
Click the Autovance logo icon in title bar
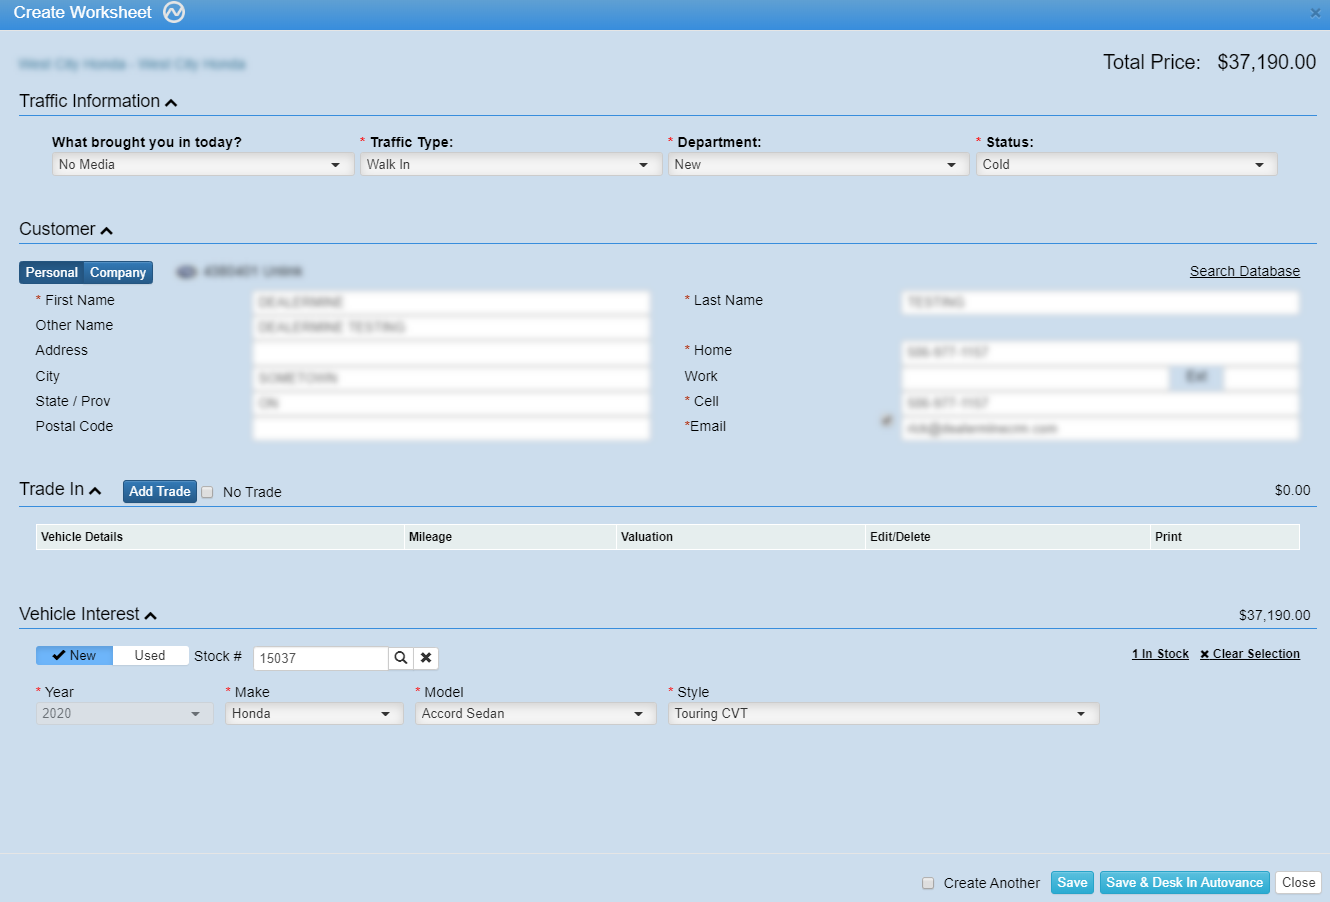coord(174,13)
